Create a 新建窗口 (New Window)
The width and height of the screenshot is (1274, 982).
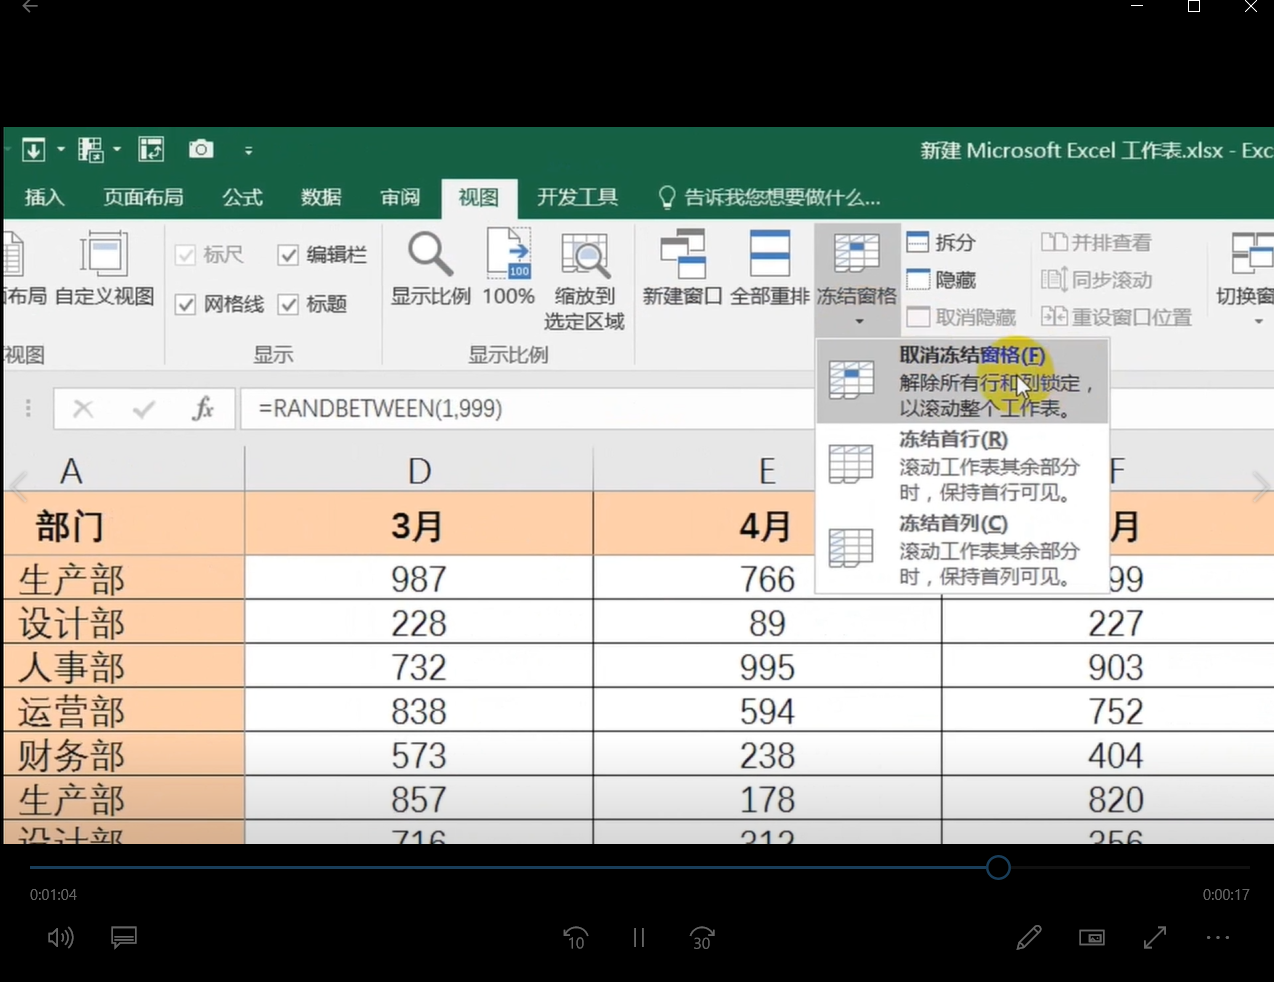681,270
